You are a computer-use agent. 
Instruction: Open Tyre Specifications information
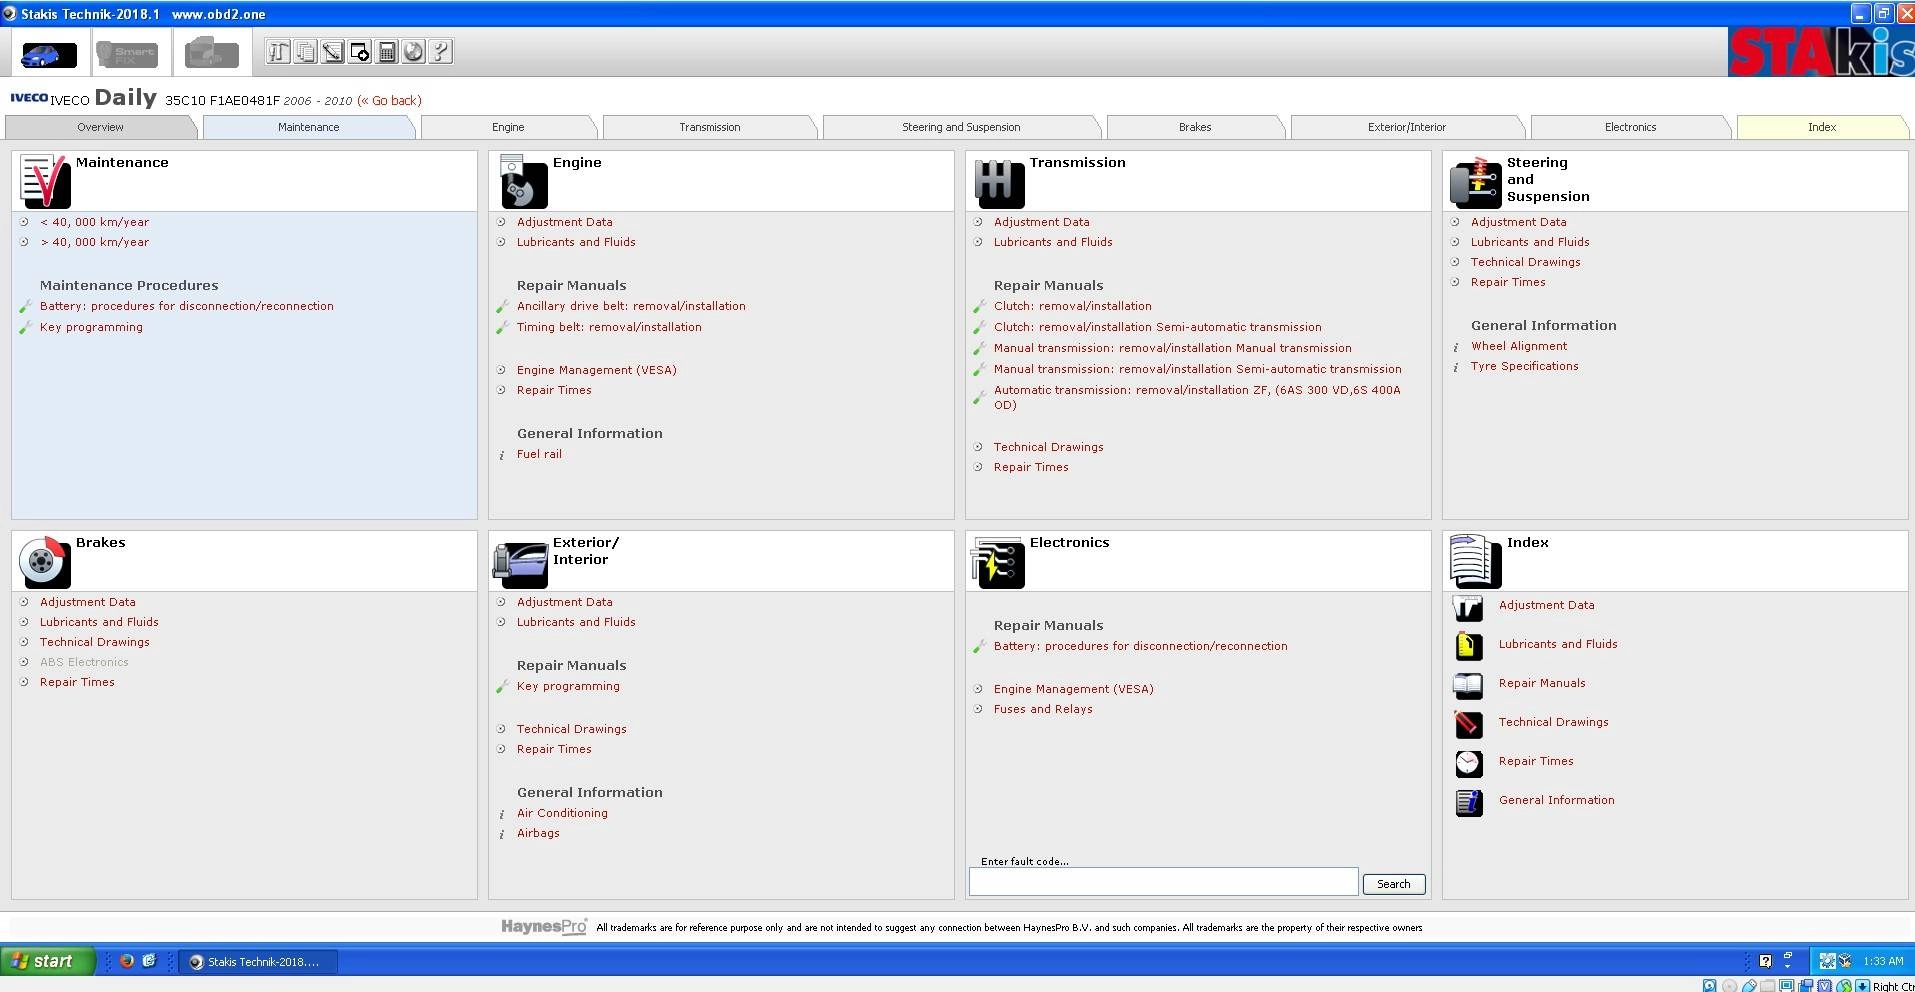tap(1524, 366)
